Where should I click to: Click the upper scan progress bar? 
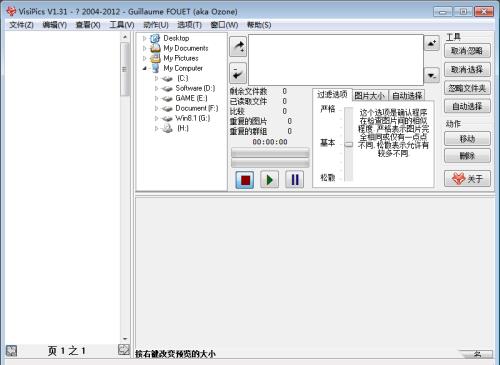click(270, 153)
